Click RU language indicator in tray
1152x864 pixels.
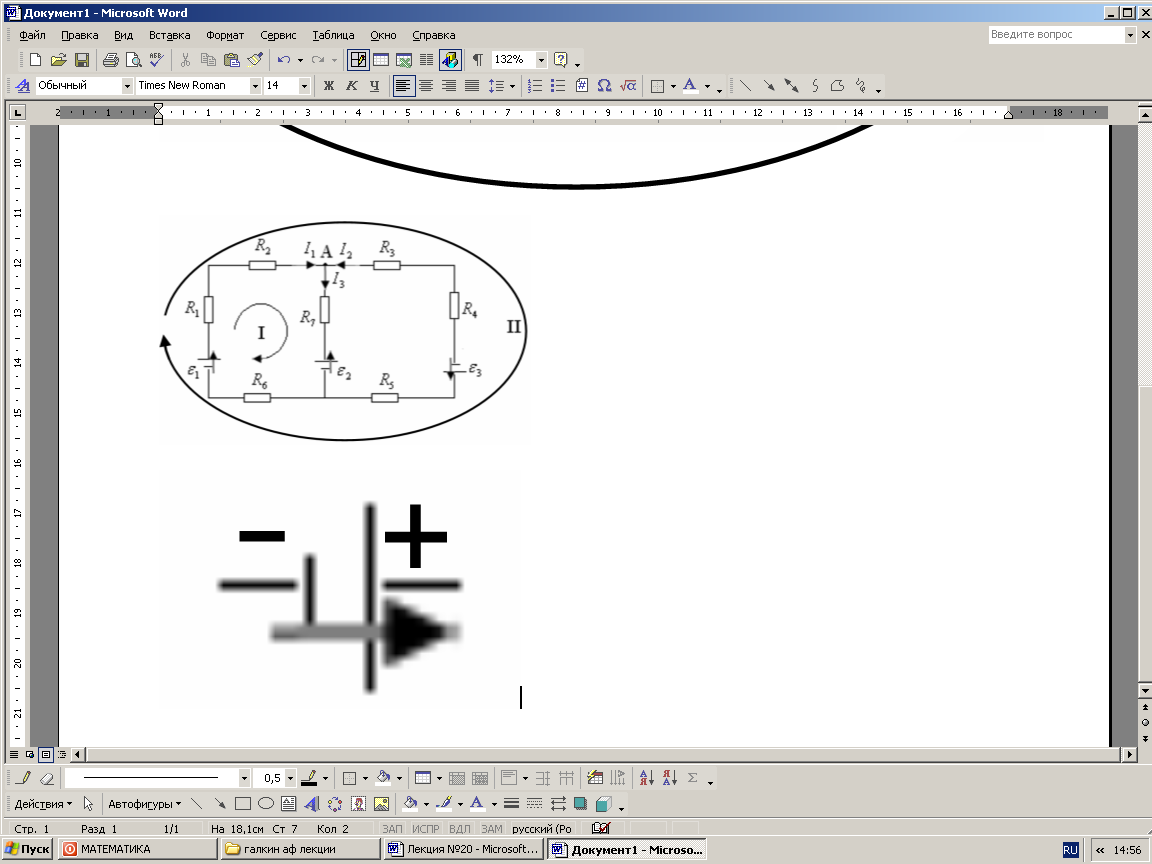click(1070, 850)
